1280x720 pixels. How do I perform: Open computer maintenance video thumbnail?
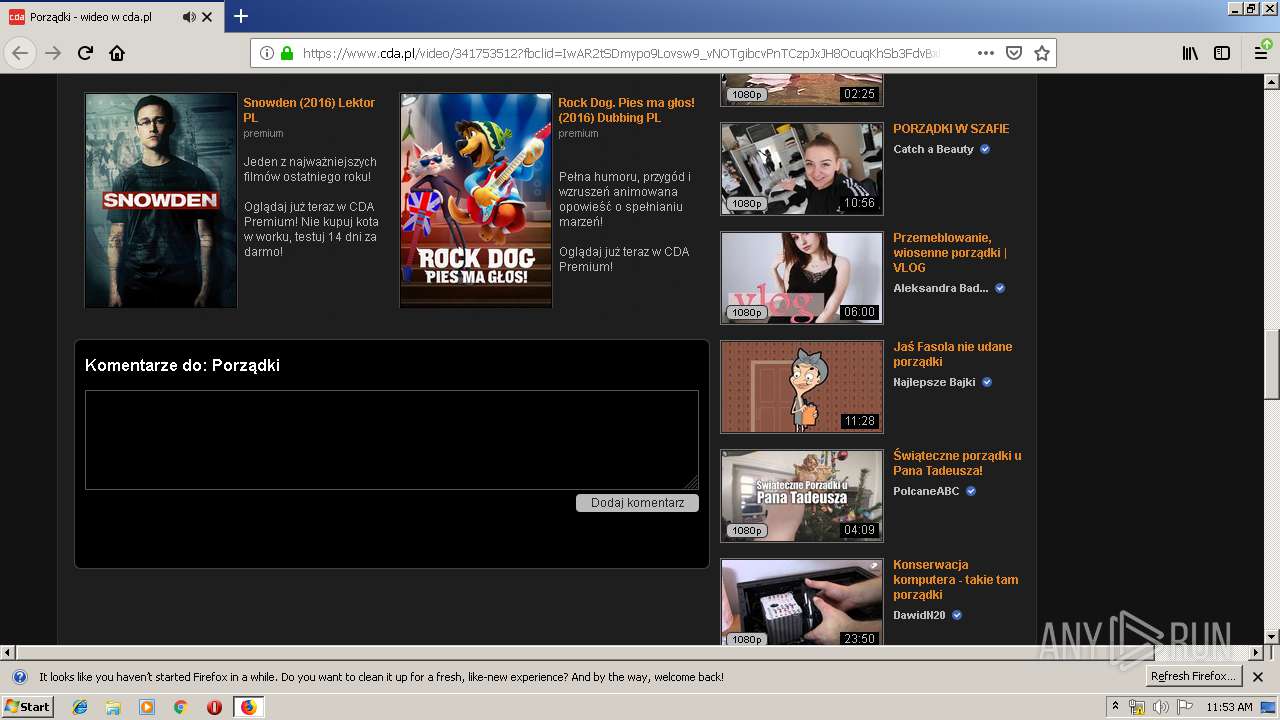[x=802, y=602]
